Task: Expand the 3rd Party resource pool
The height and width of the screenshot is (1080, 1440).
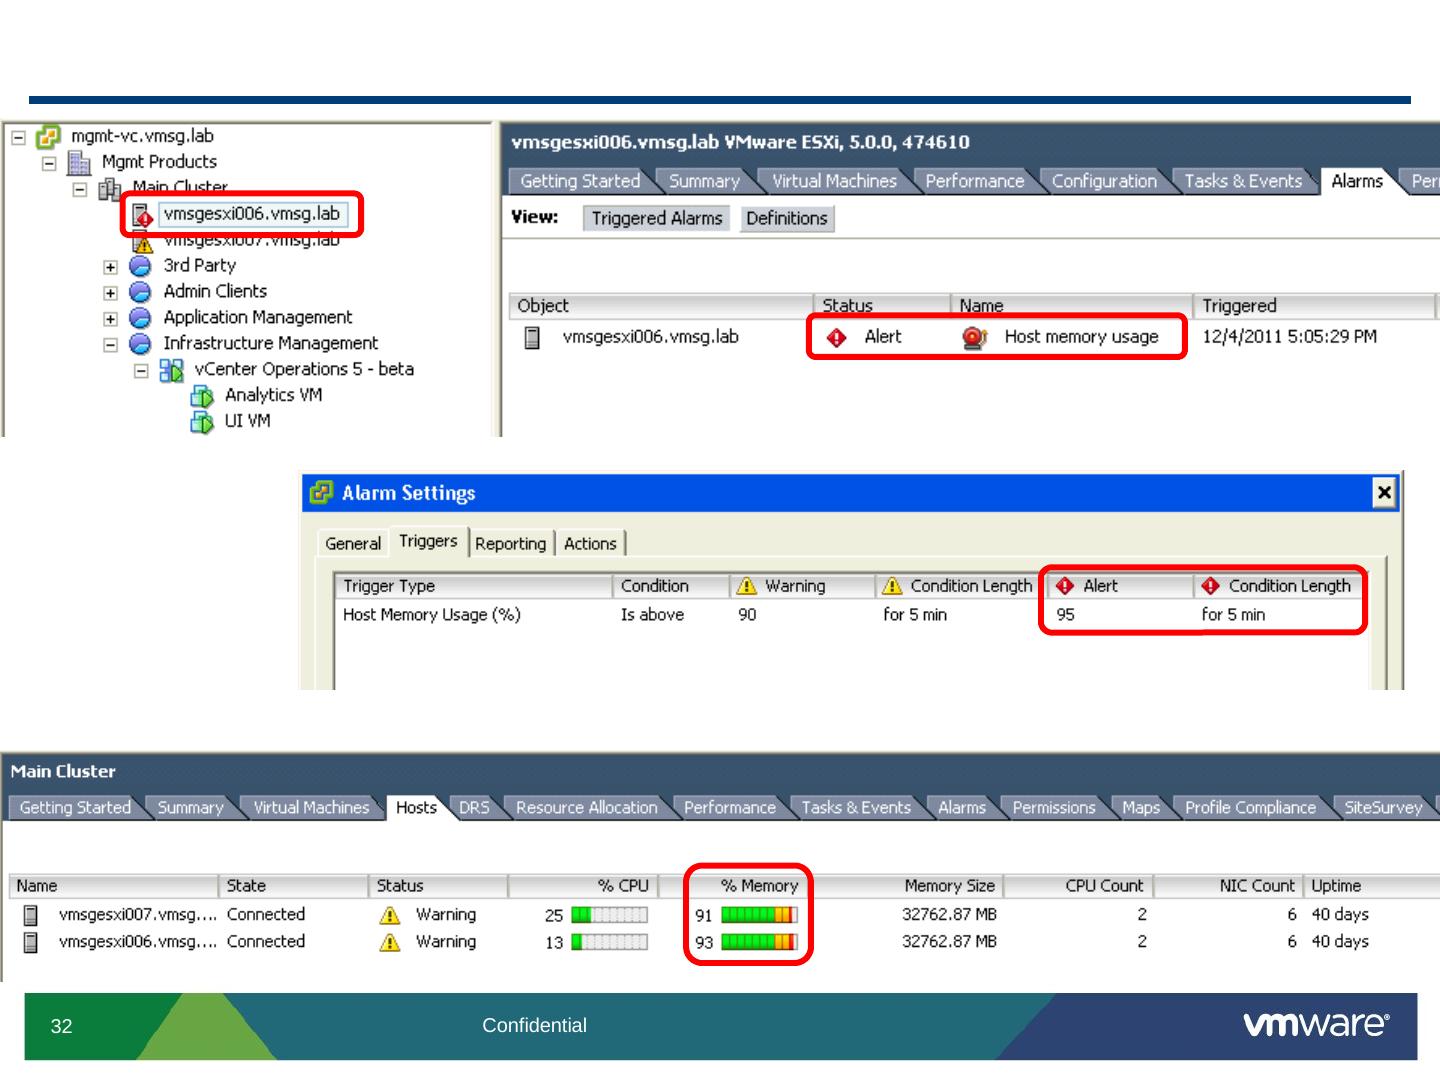Action: click(x=110, y=267)
